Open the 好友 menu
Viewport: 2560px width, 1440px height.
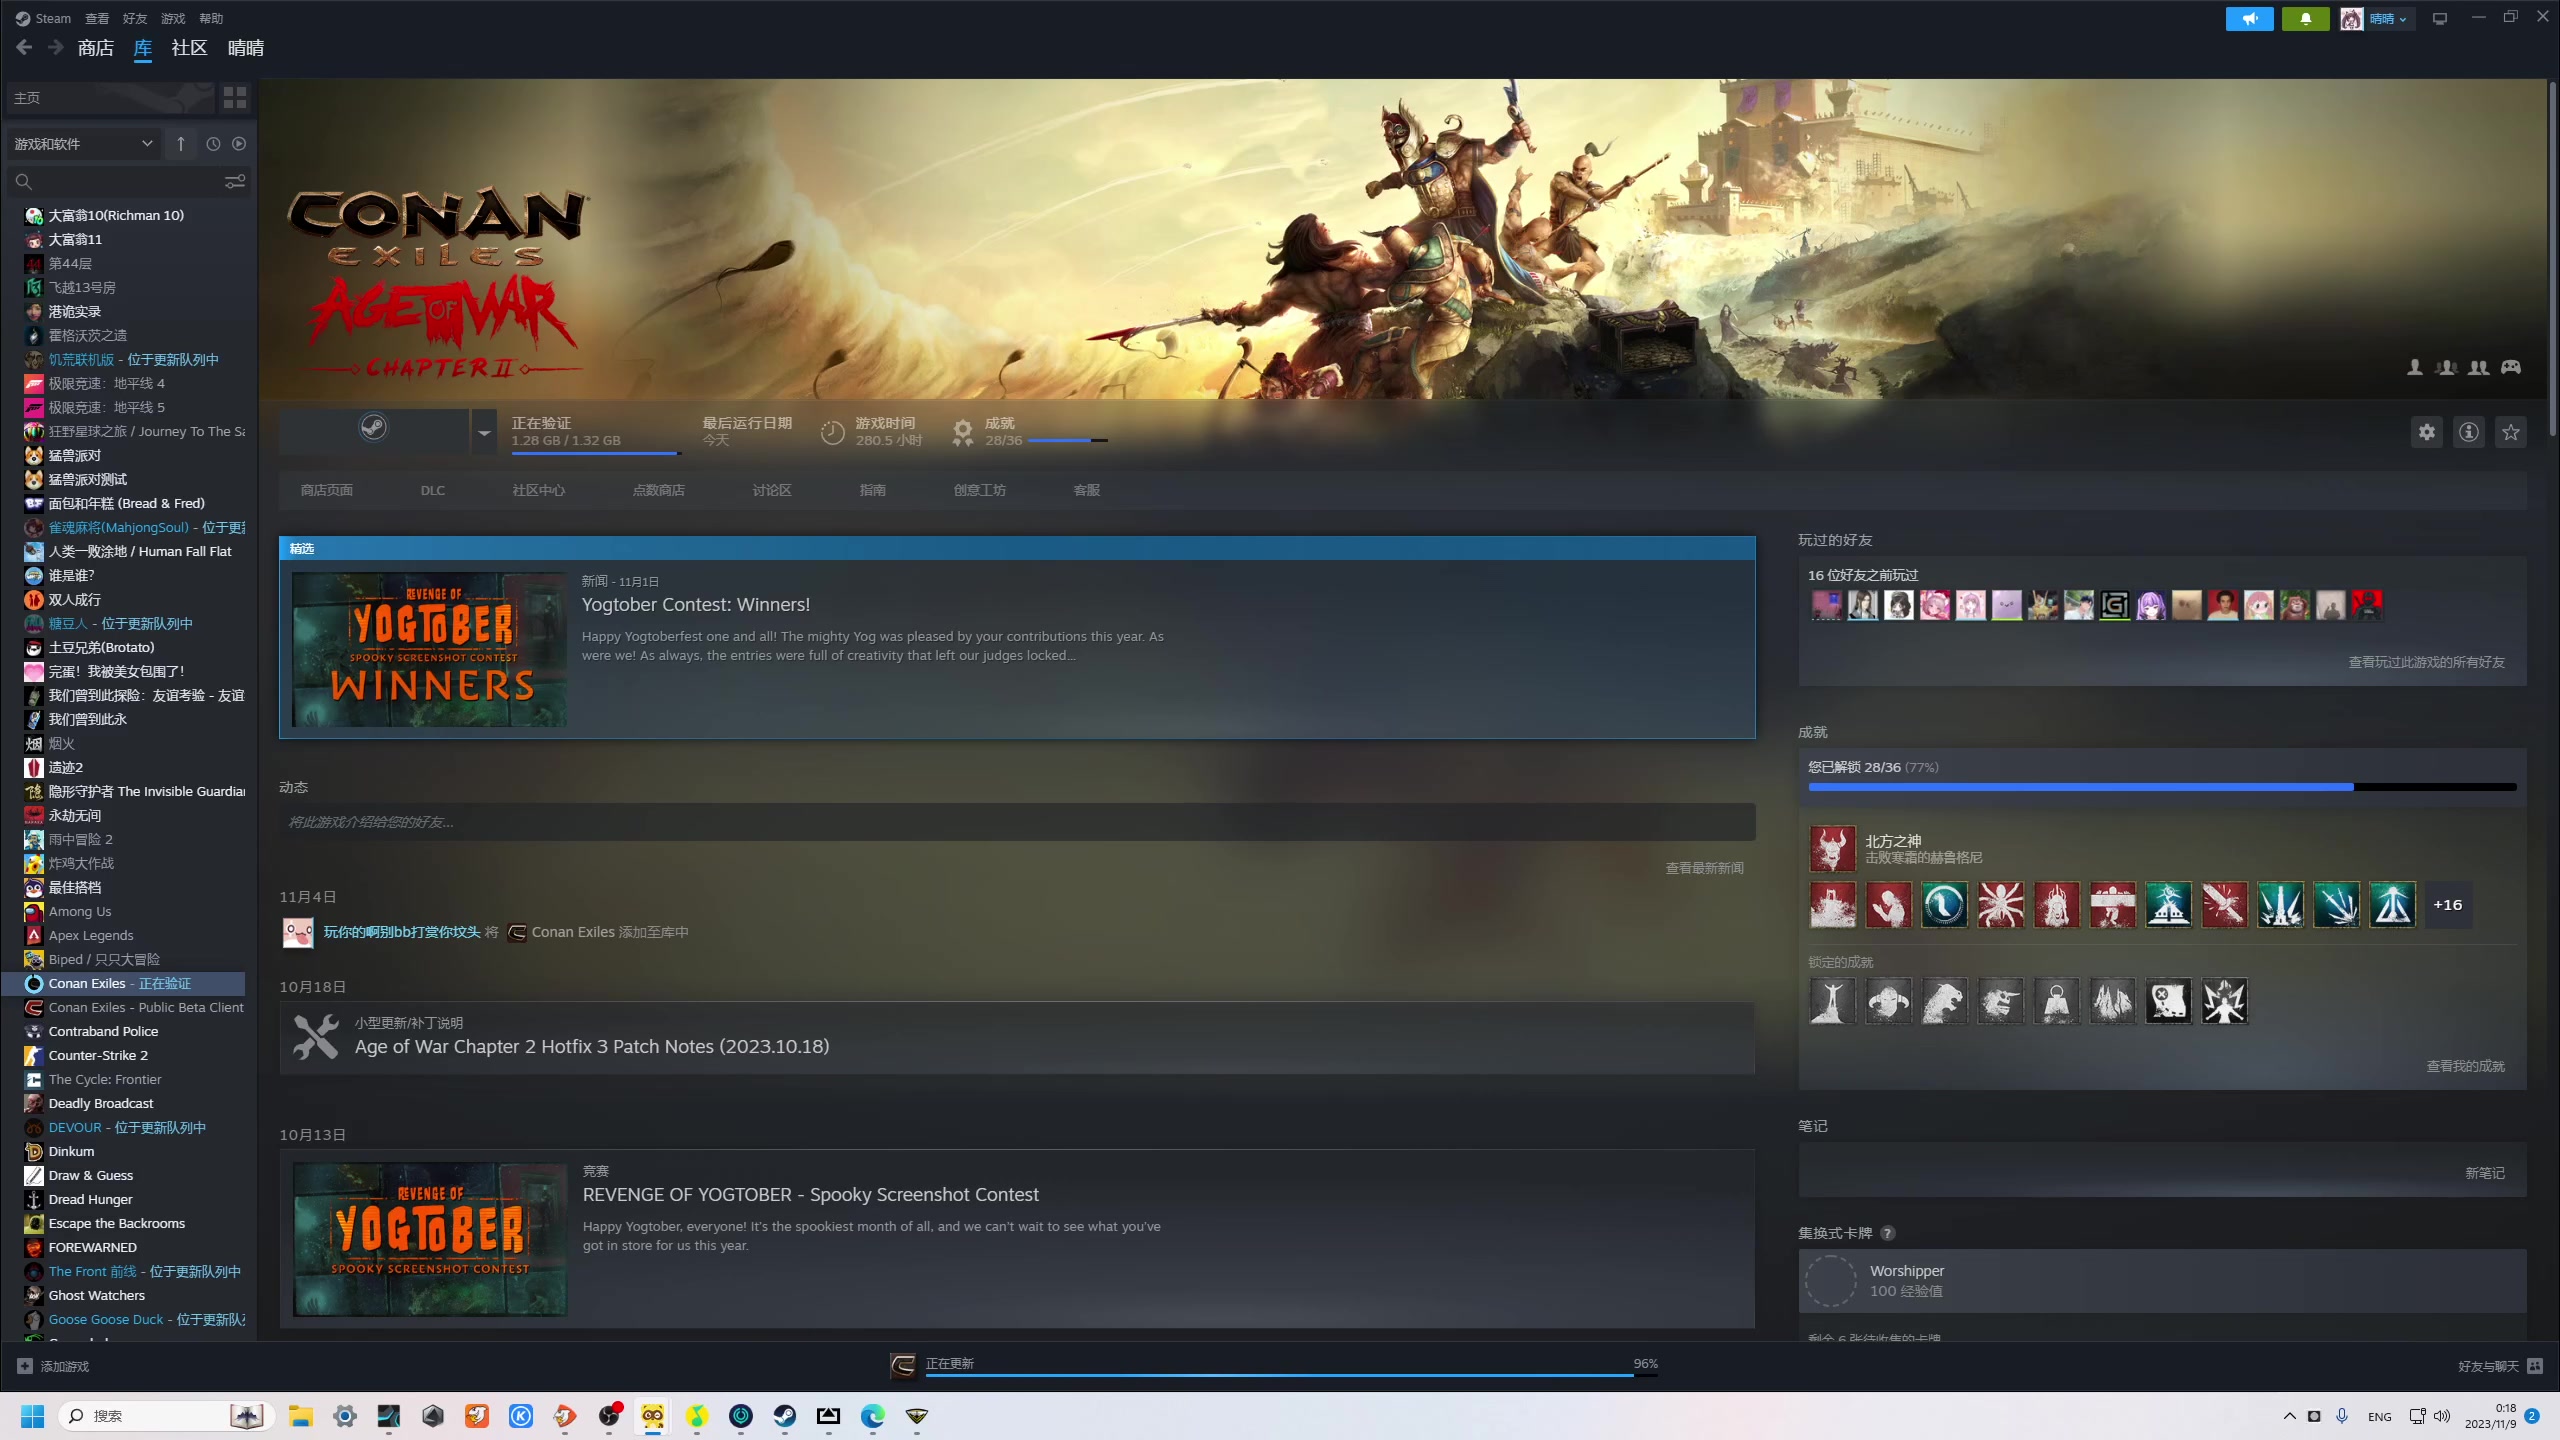(x=135, y=18)
